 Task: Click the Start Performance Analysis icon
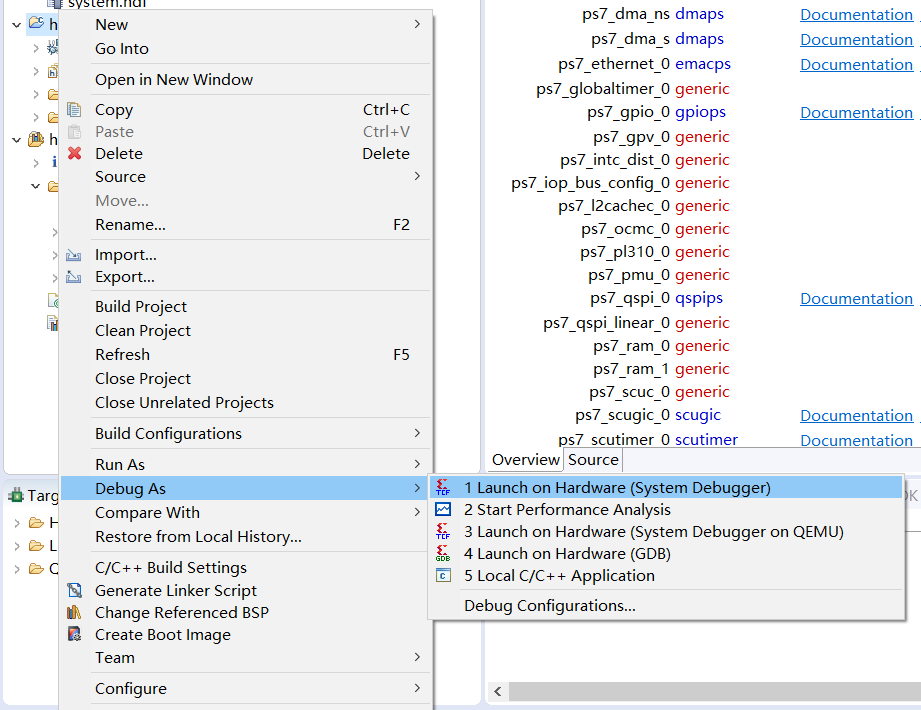(444, 510)
